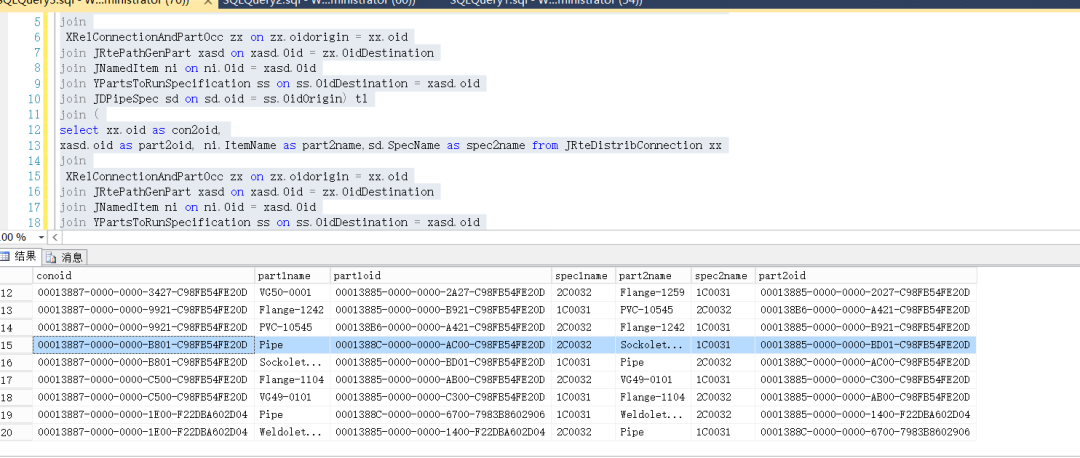Click XRelConnectionAndPartOcc on code line 6
Image resolution: width=1080 pixels, height=458 pixels.
145,37
